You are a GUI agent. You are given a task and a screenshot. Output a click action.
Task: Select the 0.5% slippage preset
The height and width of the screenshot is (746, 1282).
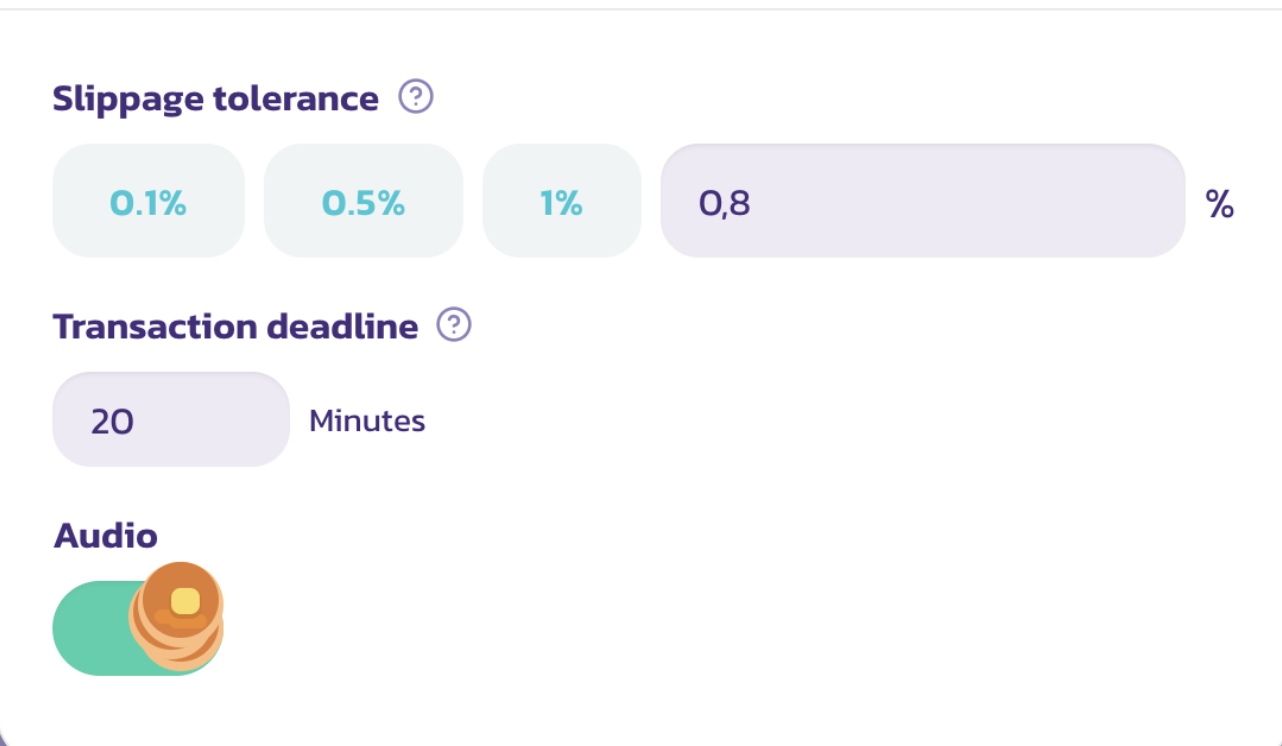click(363, 201)
